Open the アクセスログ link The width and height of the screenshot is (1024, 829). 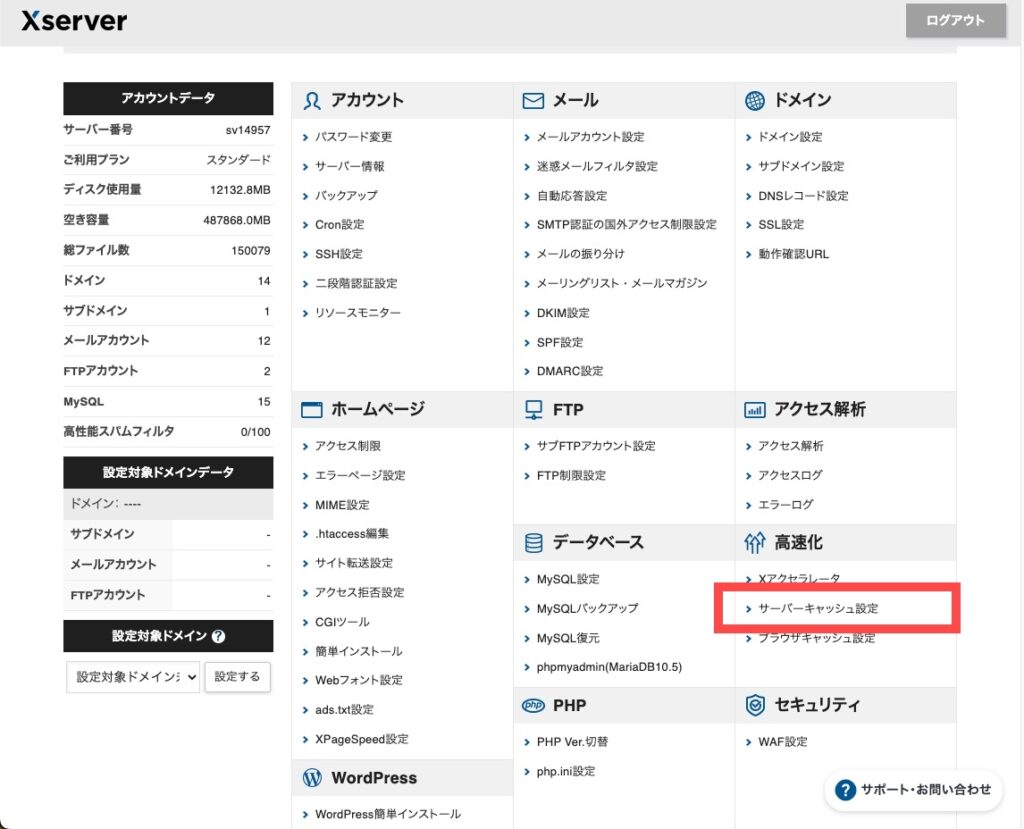point(790,475)
